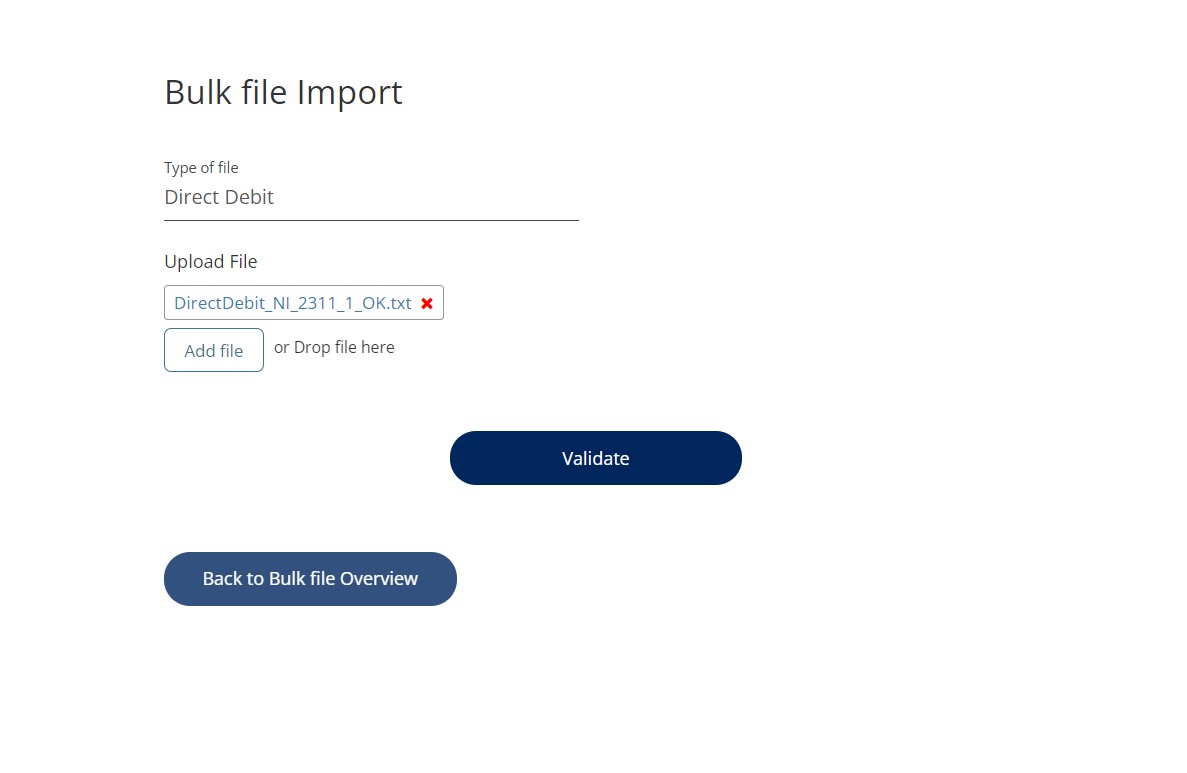The width and height of the screenshot is (1187, 773).
Task: Select the Direct Debit file type field
Action: click(370, 198)
